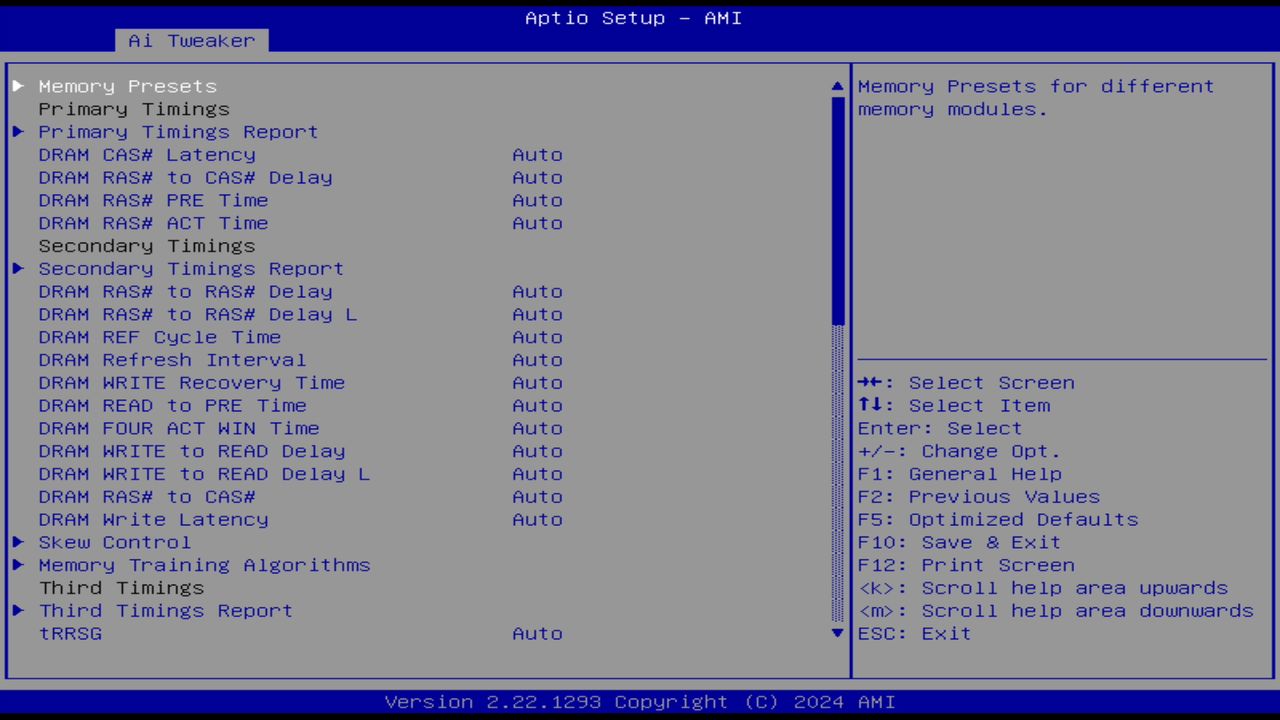
Task: Select the DRAM Write Latency label
Action: pyautogui.click(x=153, y=520)
